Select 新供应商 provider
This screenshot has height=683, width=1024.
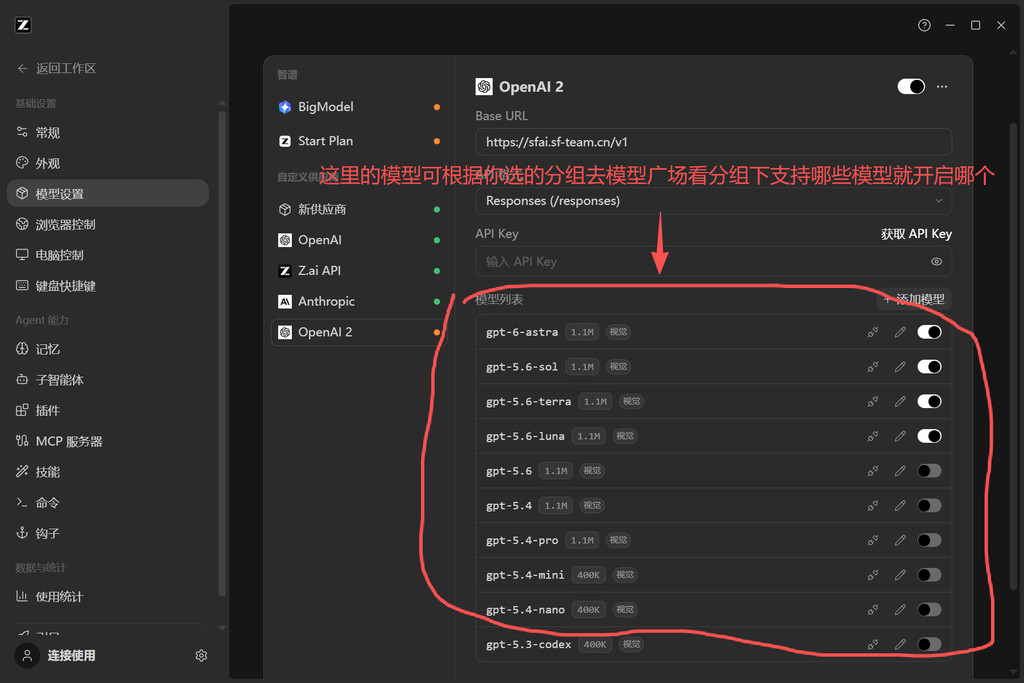coord(359,210)
